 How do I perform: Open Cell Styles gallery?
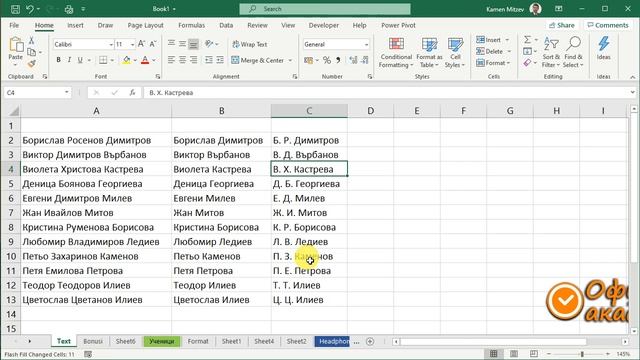(455, 53)
